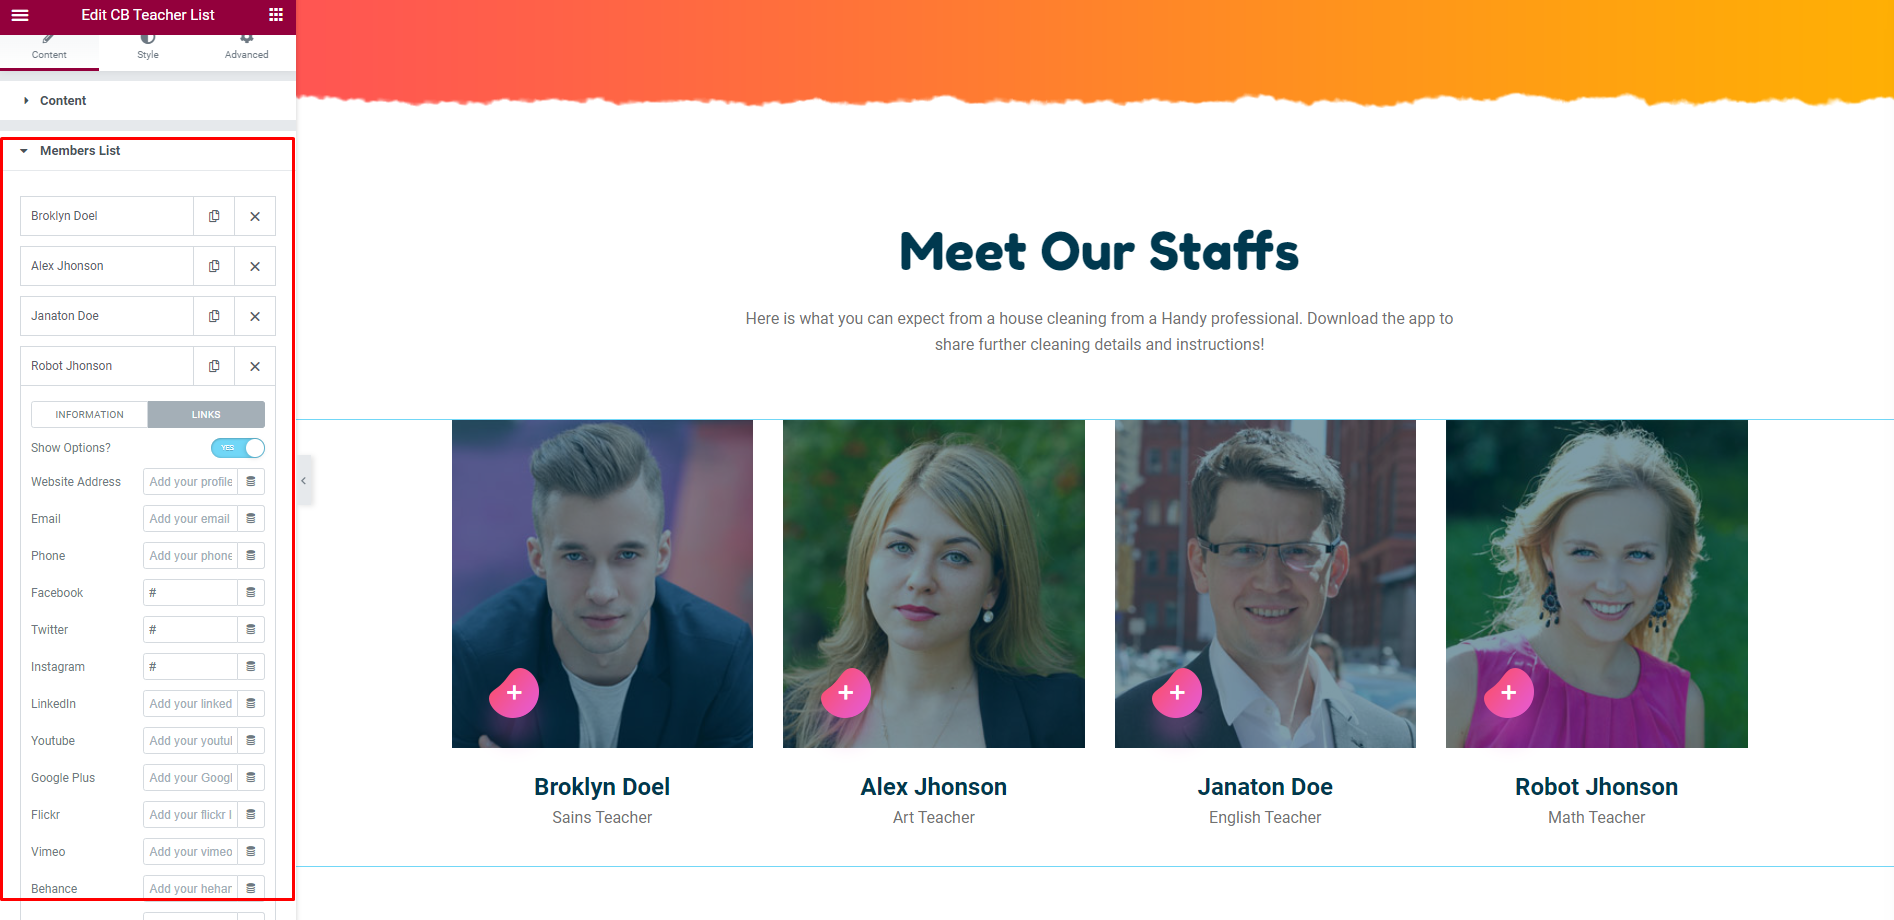Select the LINKS tab button
1894x920 pixels.
point(206,414)
